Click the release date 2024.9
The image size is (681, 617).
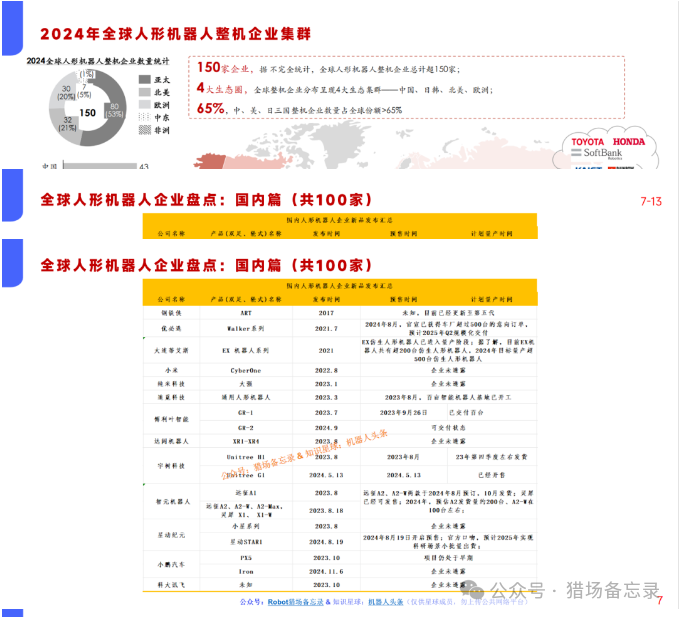click(x=326, y=428)
